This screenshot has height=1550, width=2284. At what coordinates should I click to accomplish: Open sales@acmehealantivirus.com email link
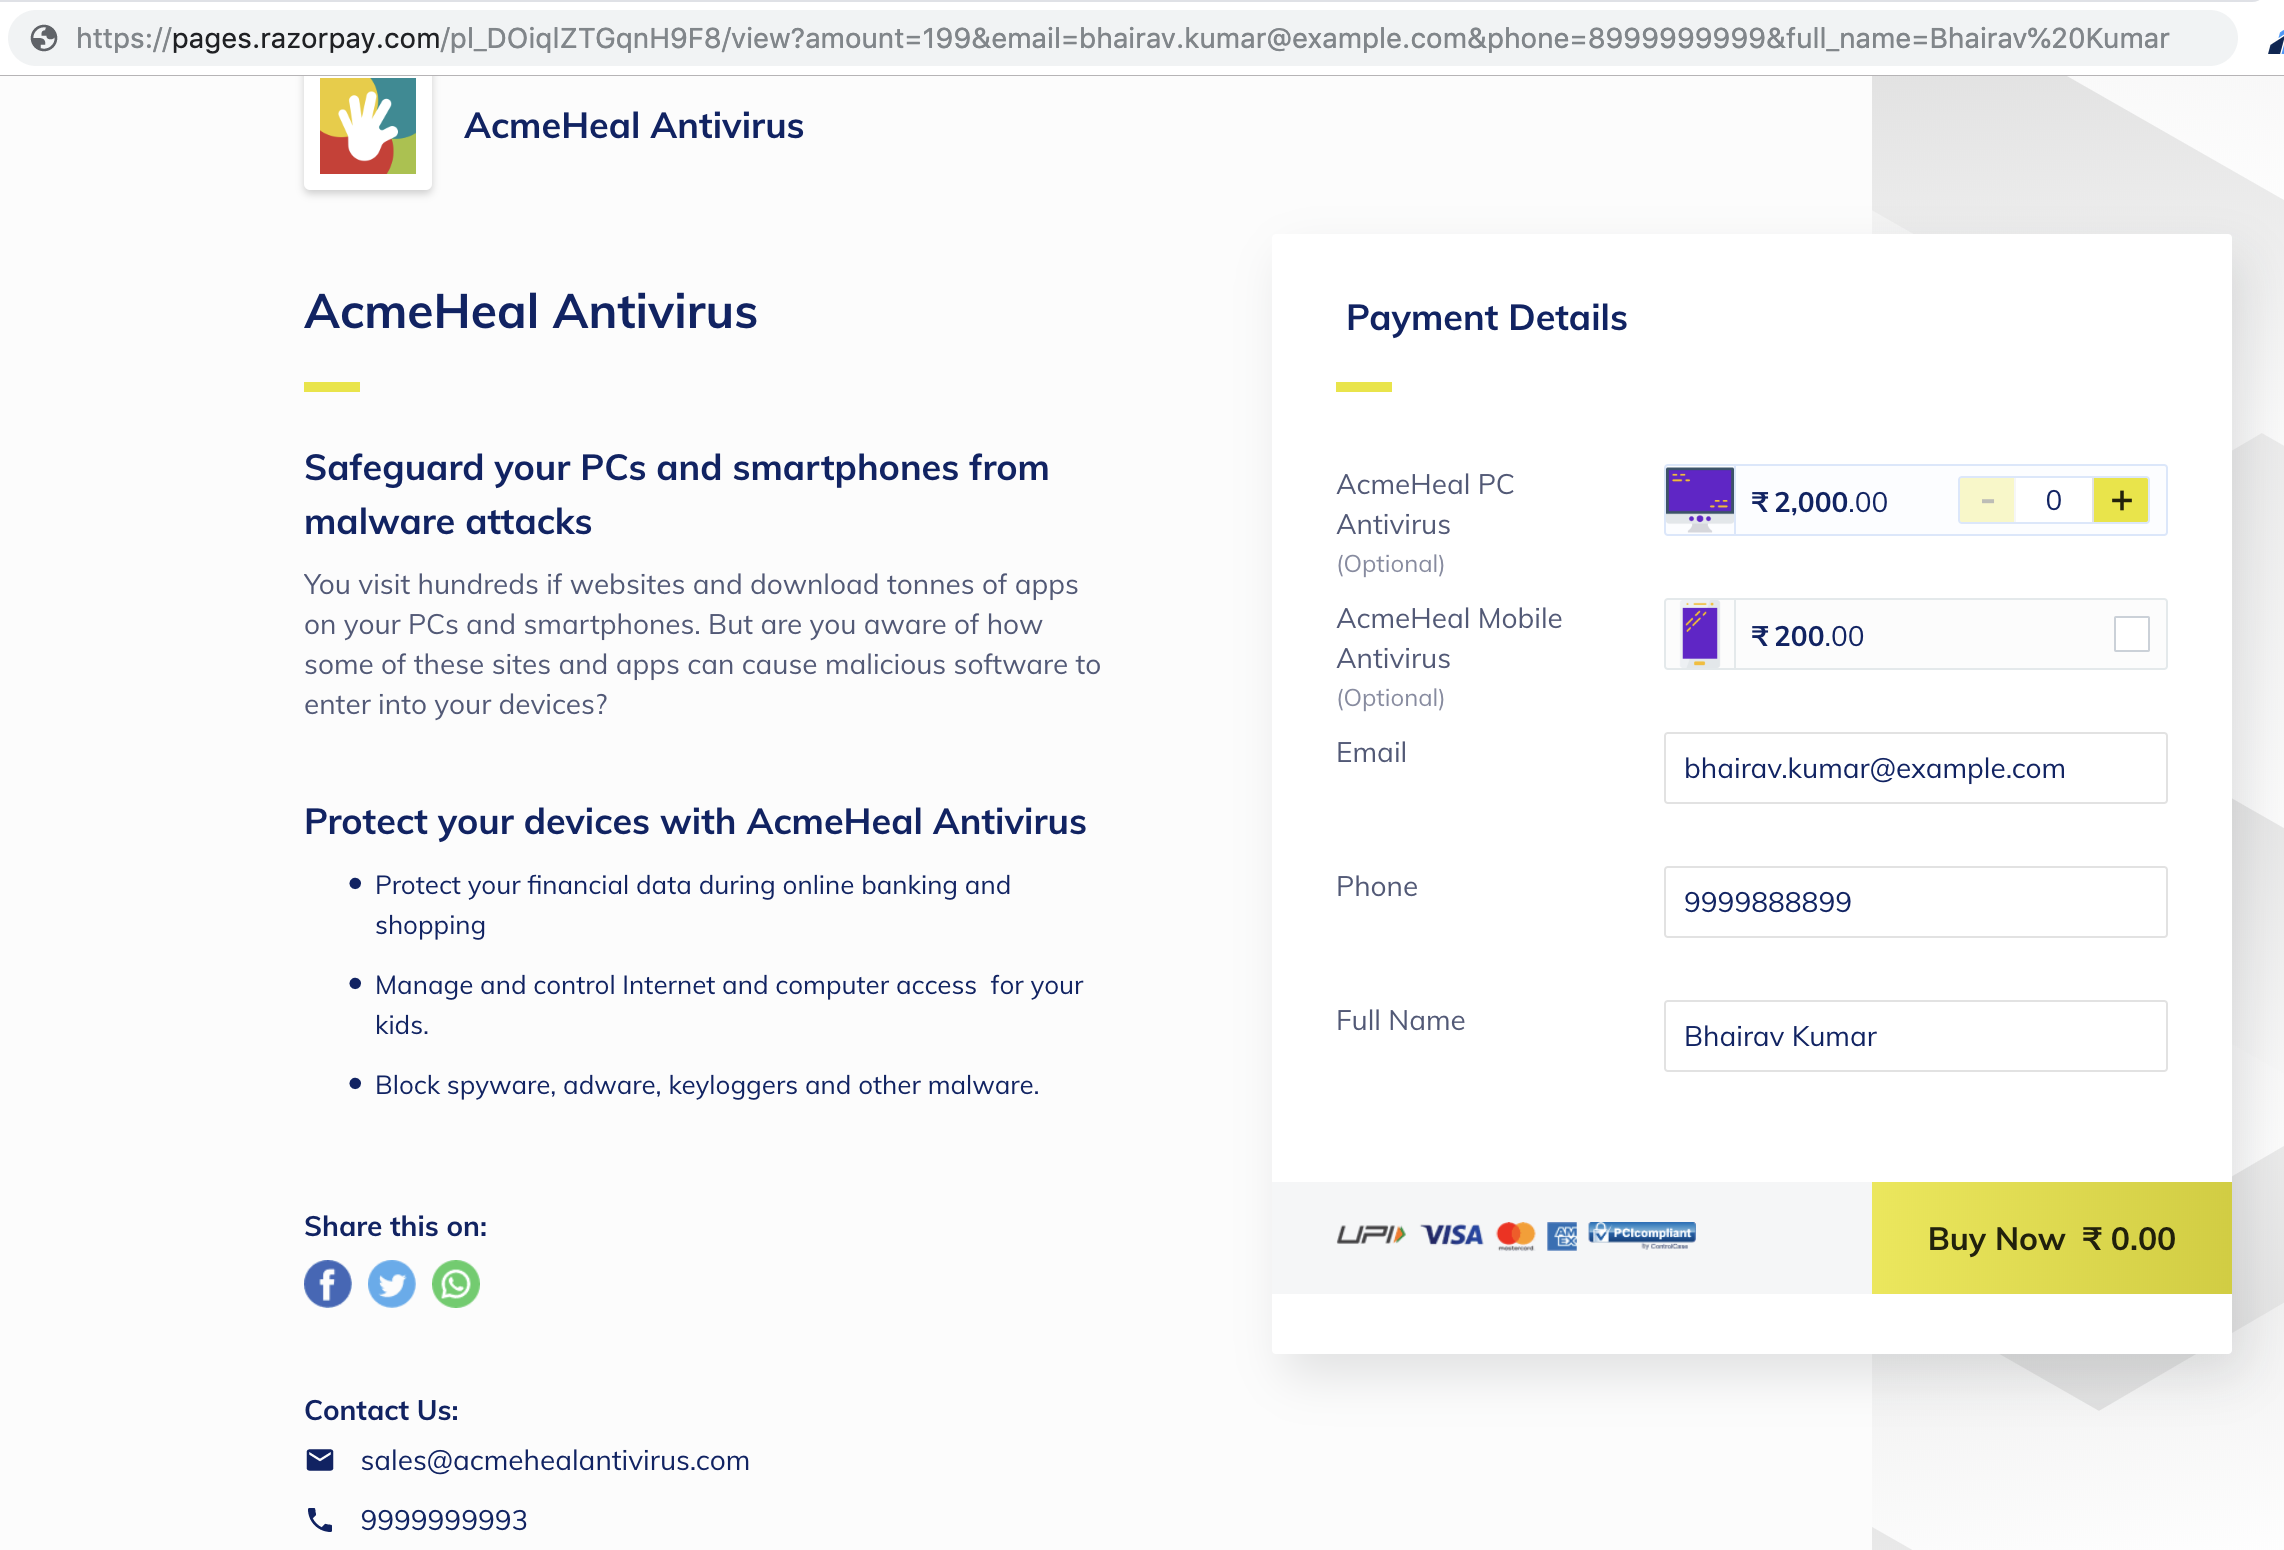pyautogui.click(x=555, y=1460)
